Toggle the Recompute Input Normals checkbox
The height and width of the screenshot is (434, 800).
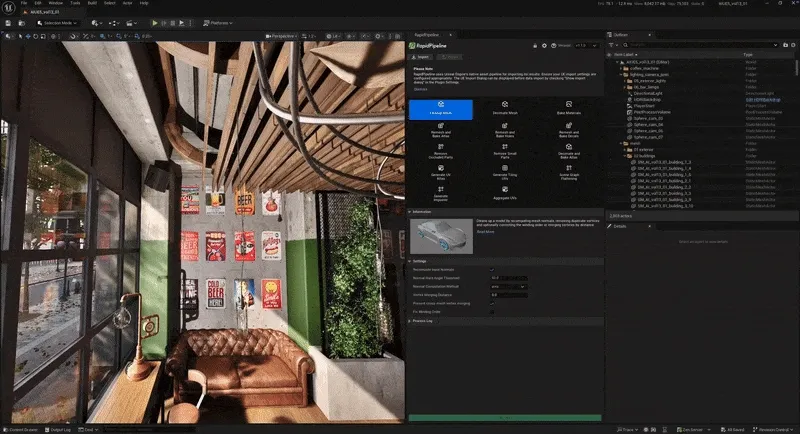click(x=492, y=269)
